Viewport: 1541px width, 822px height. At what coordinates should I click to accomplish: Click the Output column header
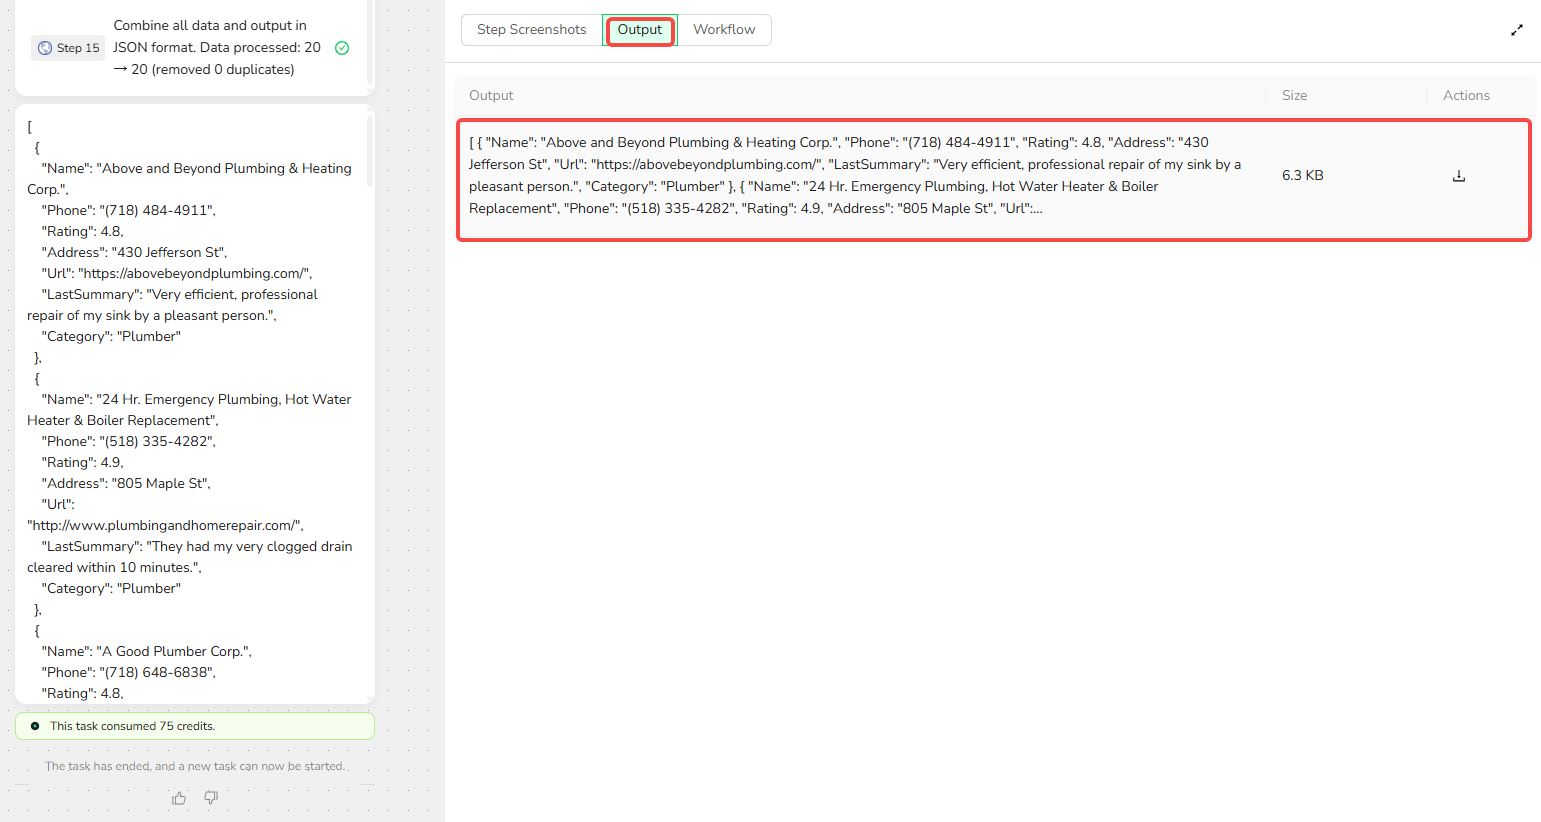point(491,96)
